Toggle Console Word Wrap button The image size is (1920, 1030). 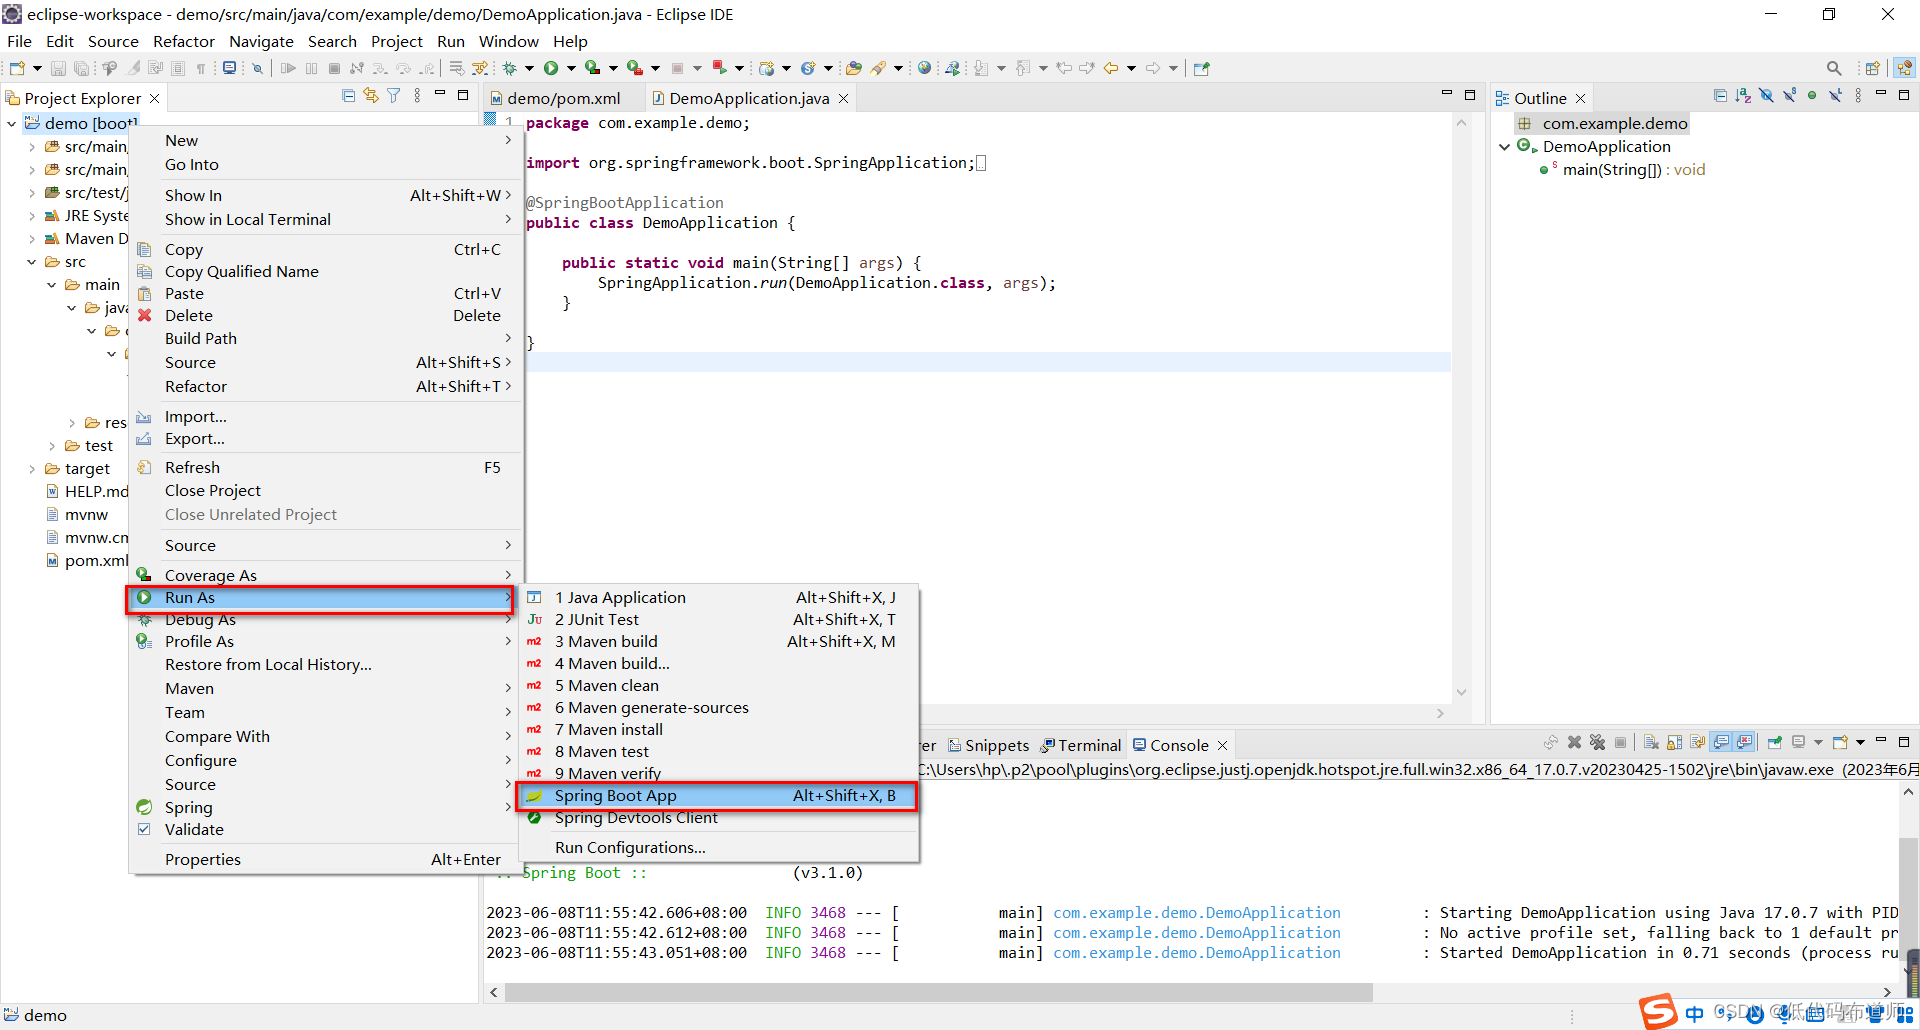point(1697,742)
